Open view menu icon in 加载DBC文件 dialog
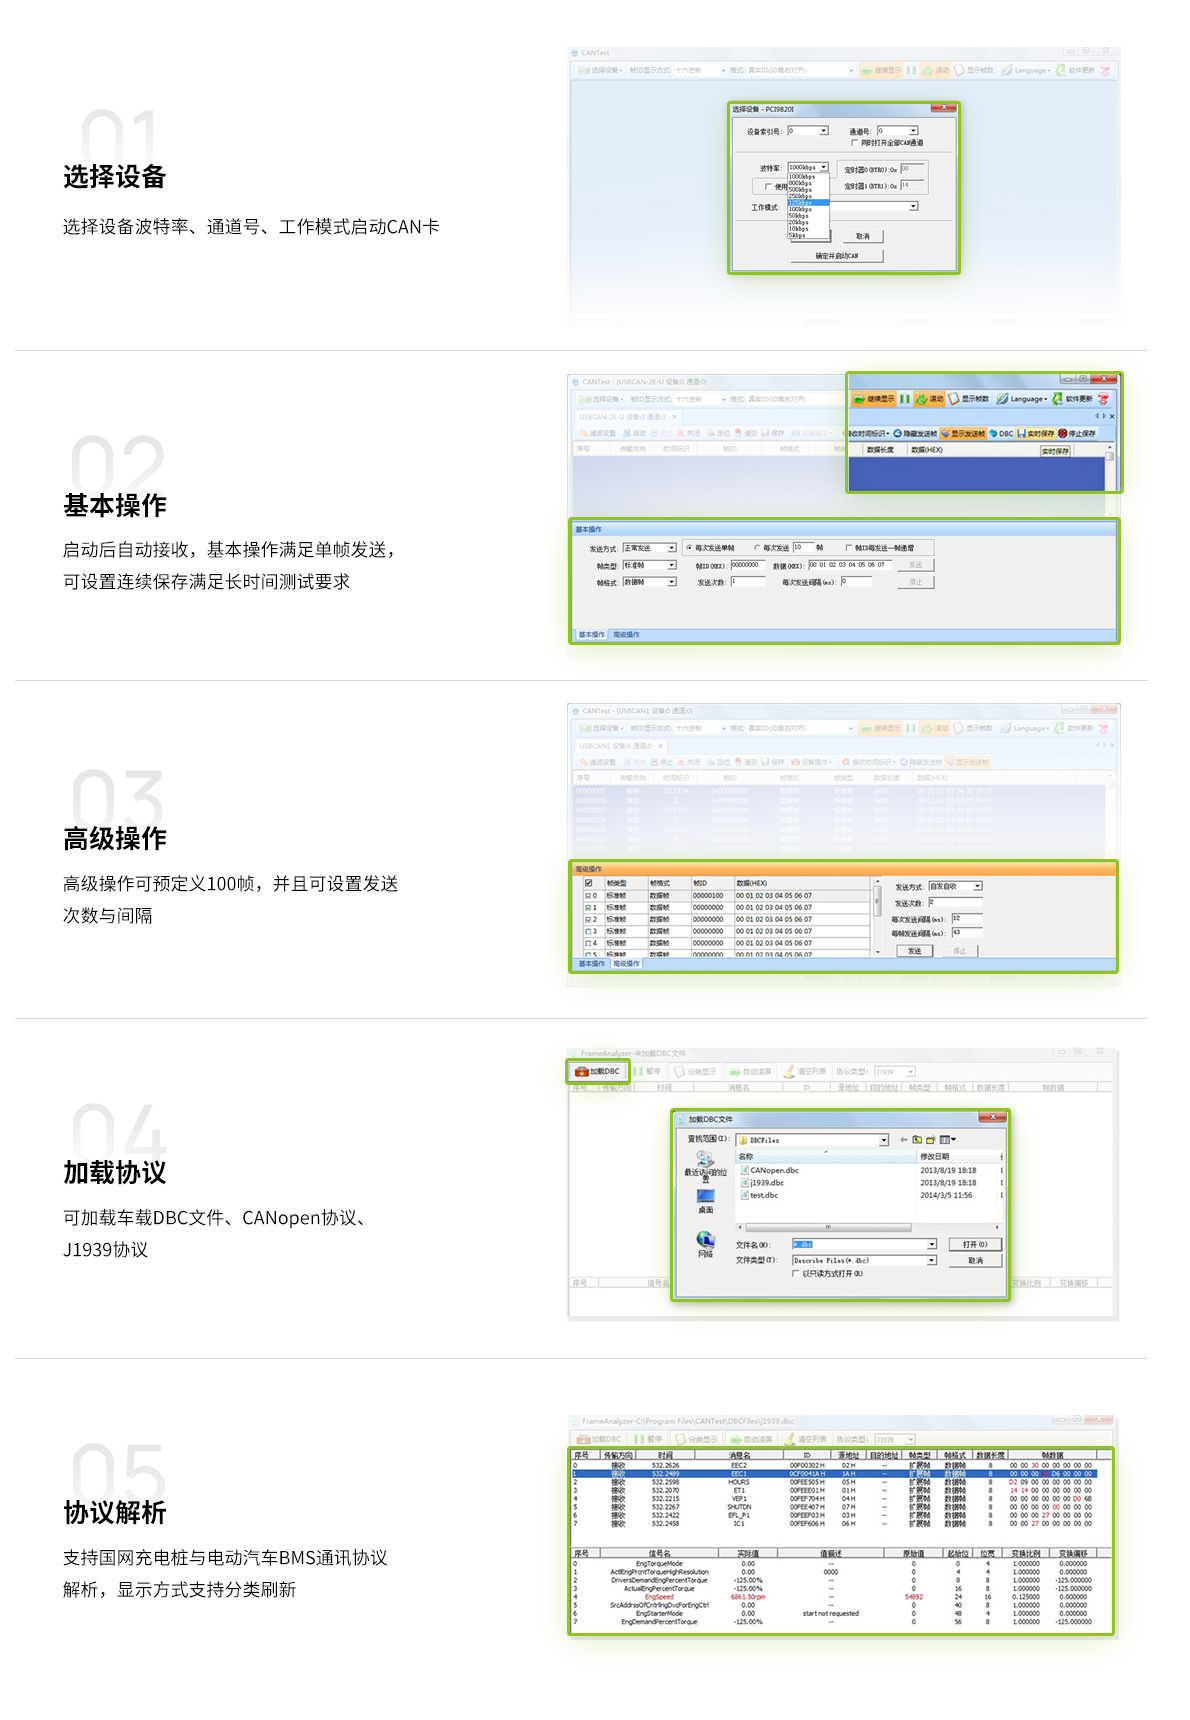 click(948, 1140)
